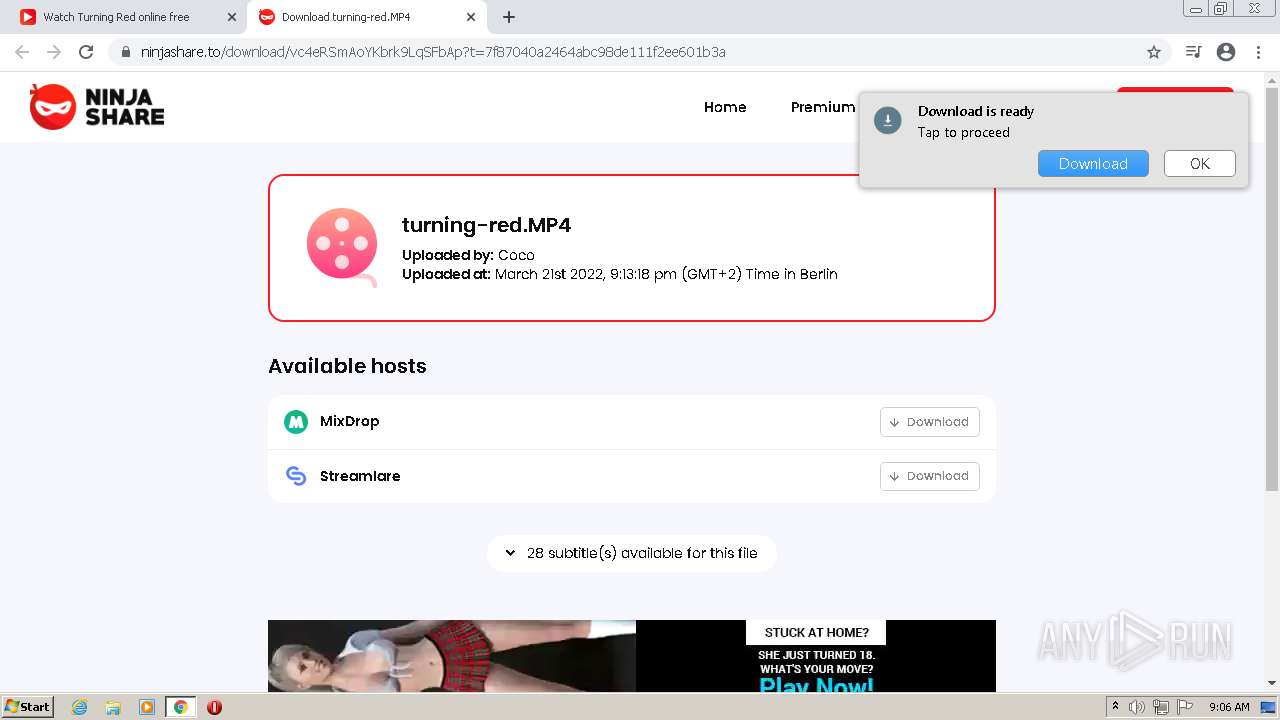Open a new browser tab
This screenshot has height=720, width=1280.
coord(509,17)
